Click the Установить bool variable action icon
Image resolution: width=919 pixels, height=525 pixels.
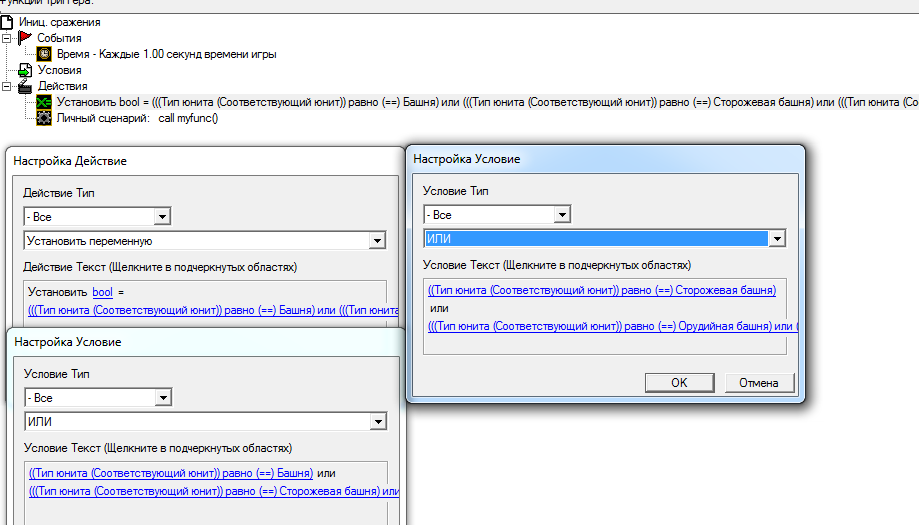point(44,102)
